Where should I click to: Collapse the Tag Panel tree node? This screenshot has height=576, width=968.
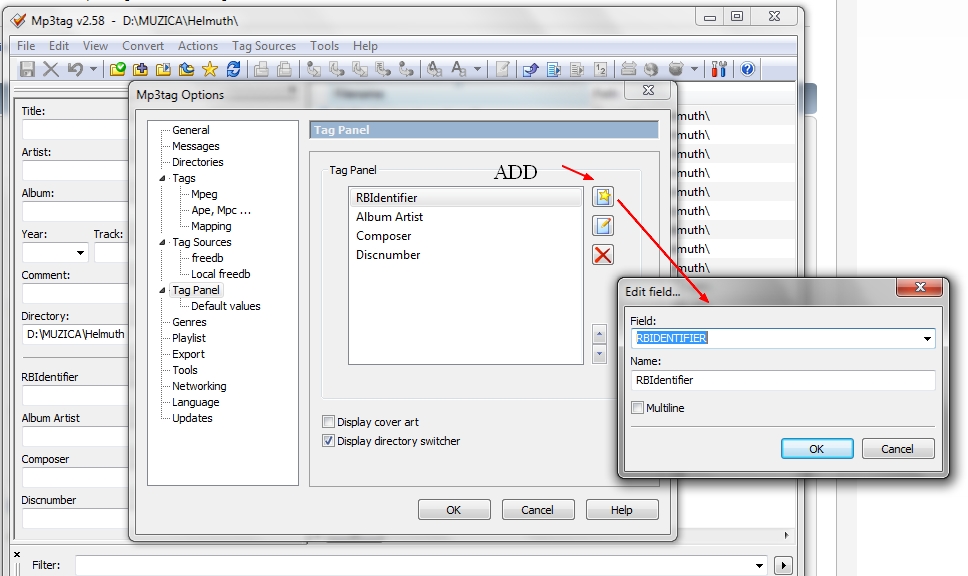point(162,290)
